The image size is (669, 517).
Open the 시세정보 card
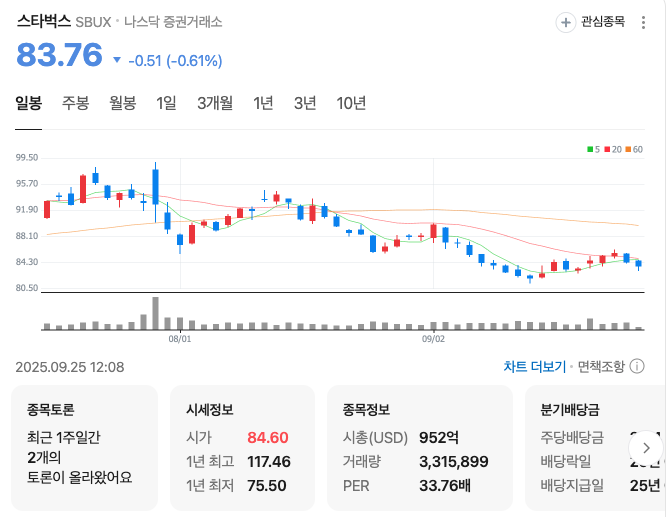tap(242, 447)
